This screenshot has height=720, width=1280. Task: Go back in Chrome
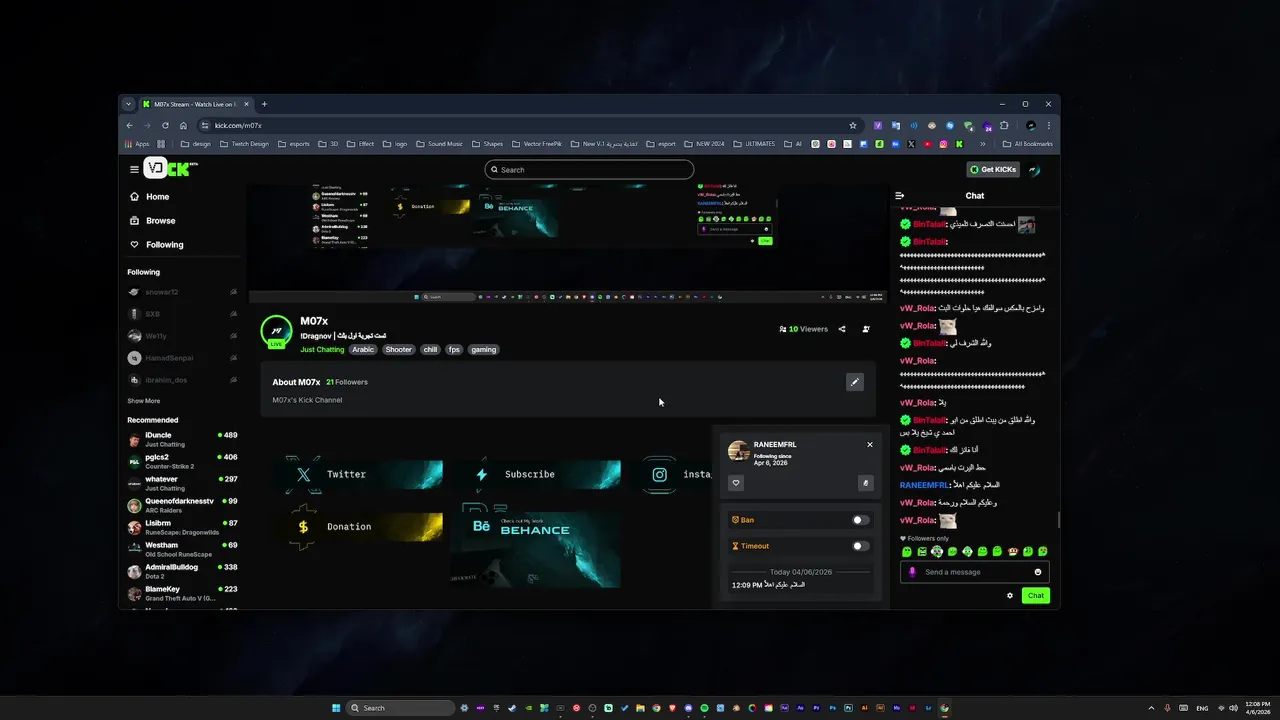point(129,126)
